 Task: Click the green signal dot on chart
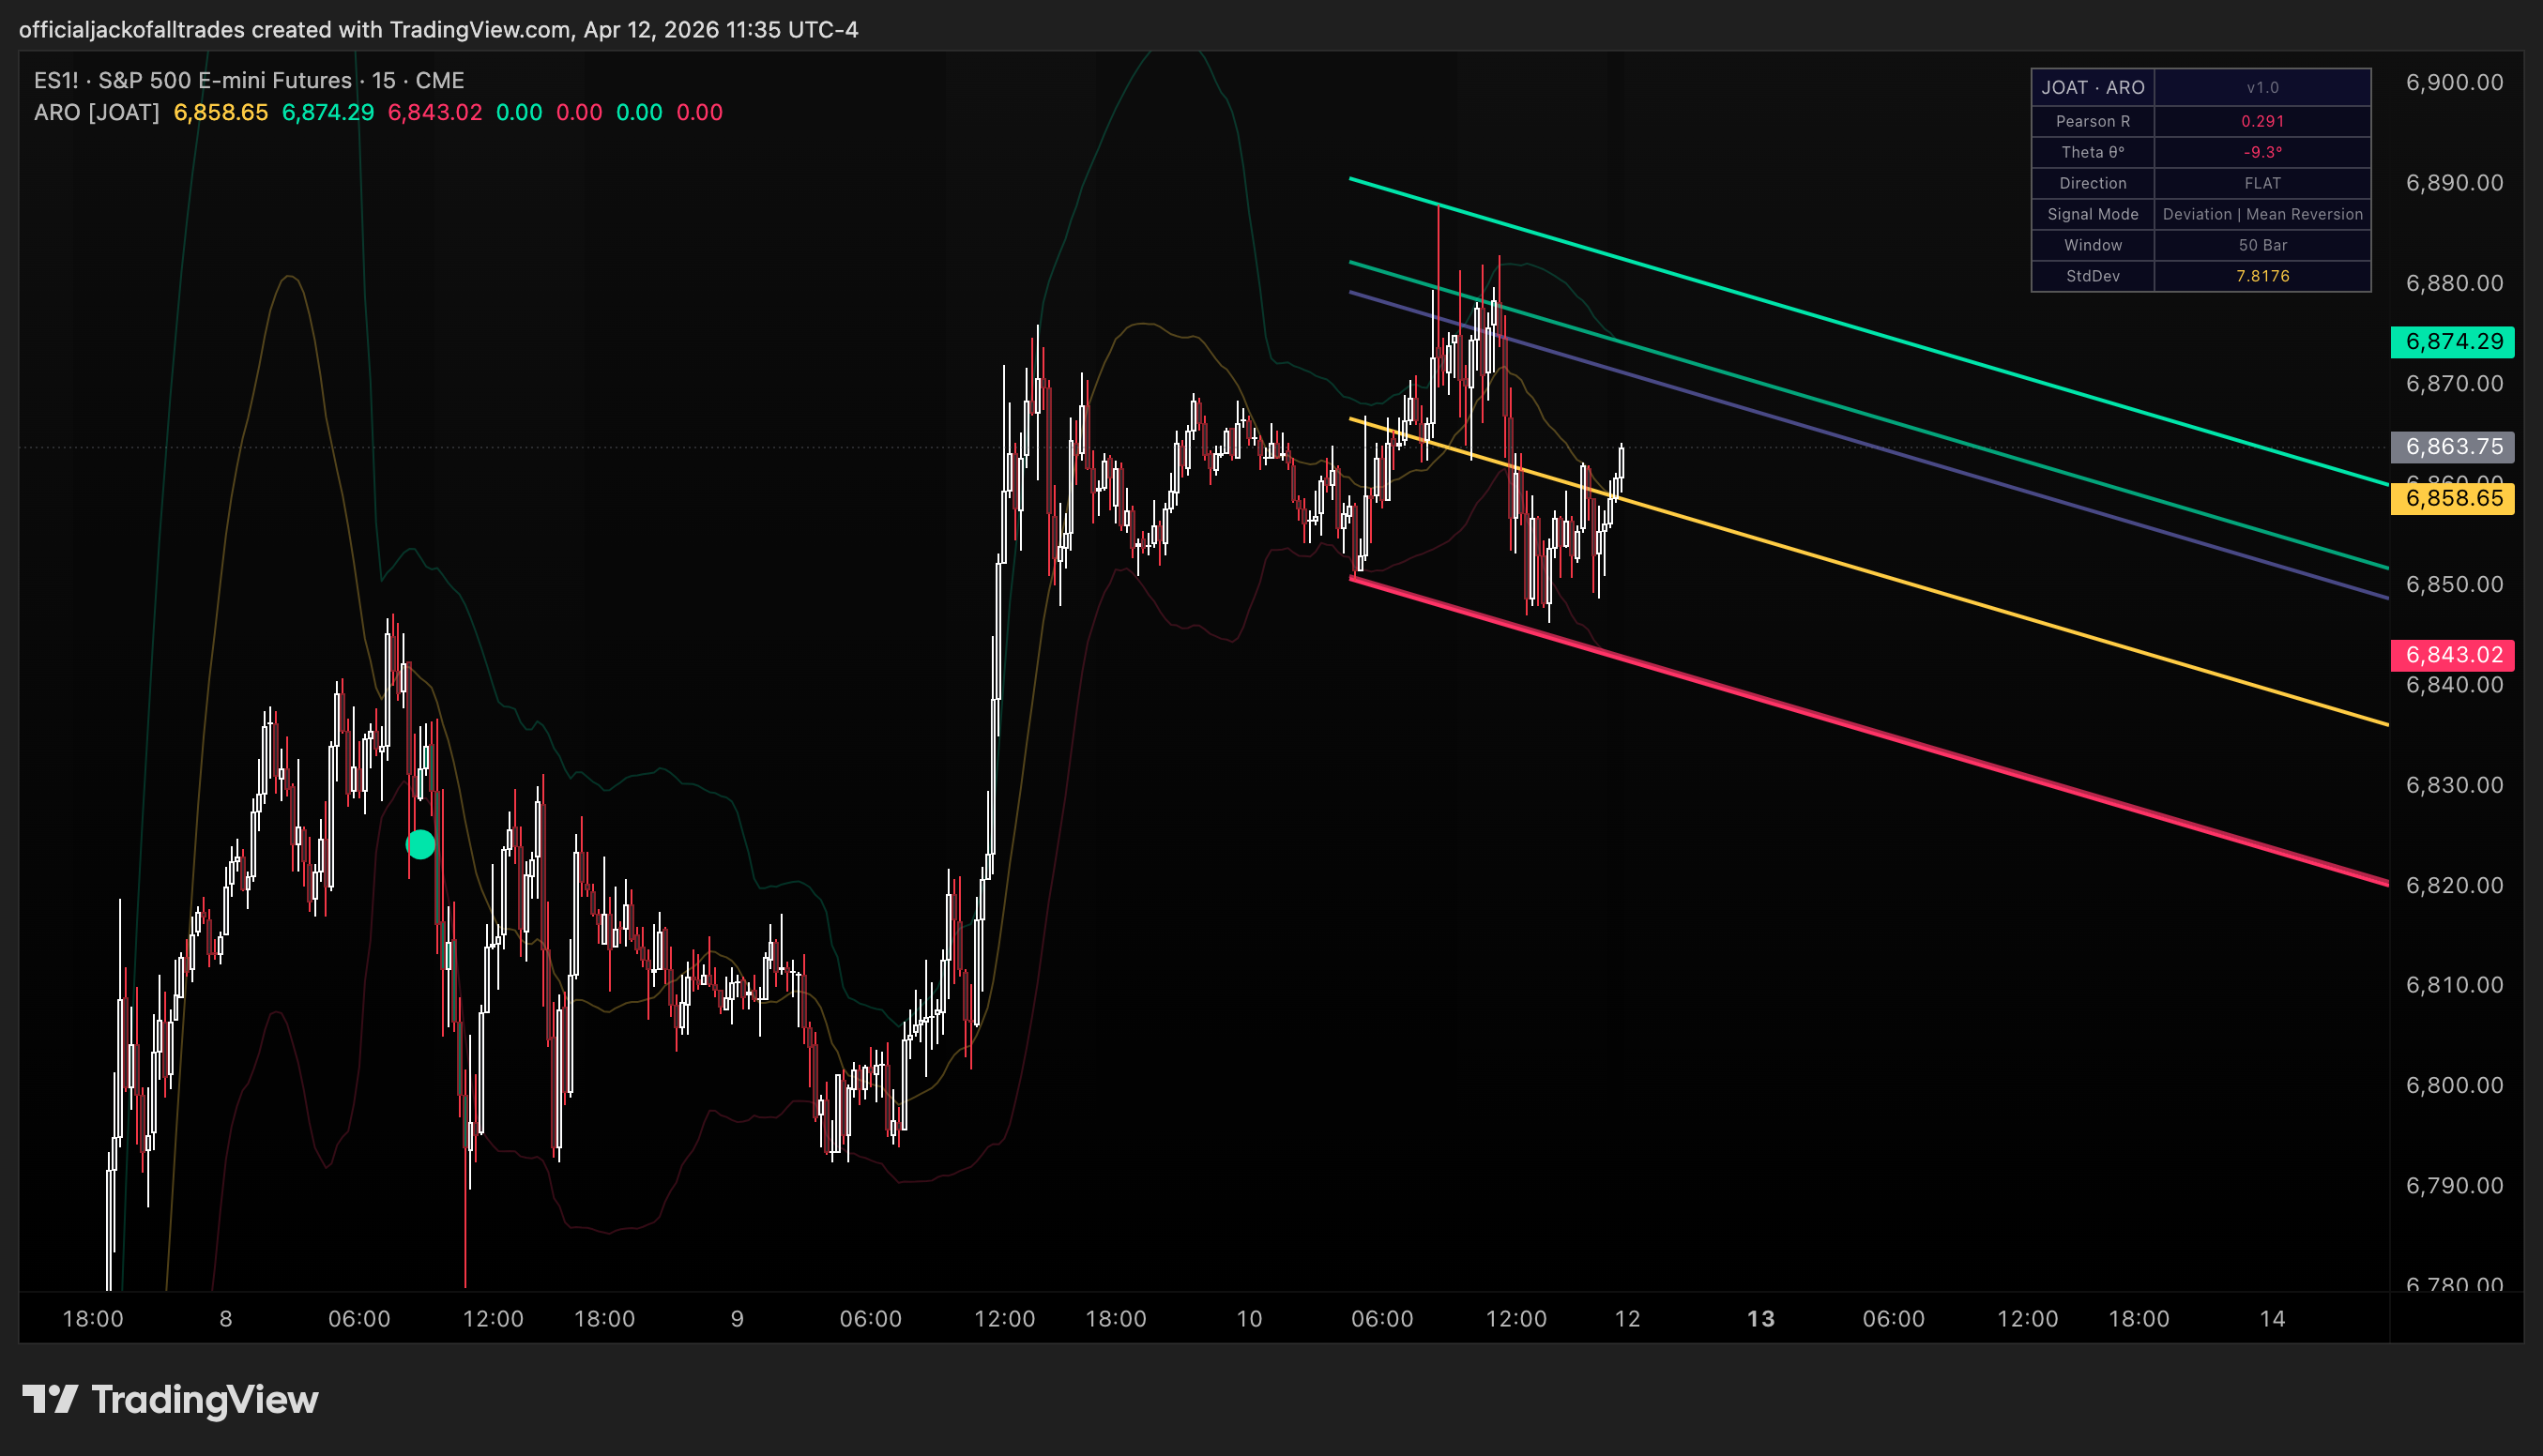[x=420, y=845]
